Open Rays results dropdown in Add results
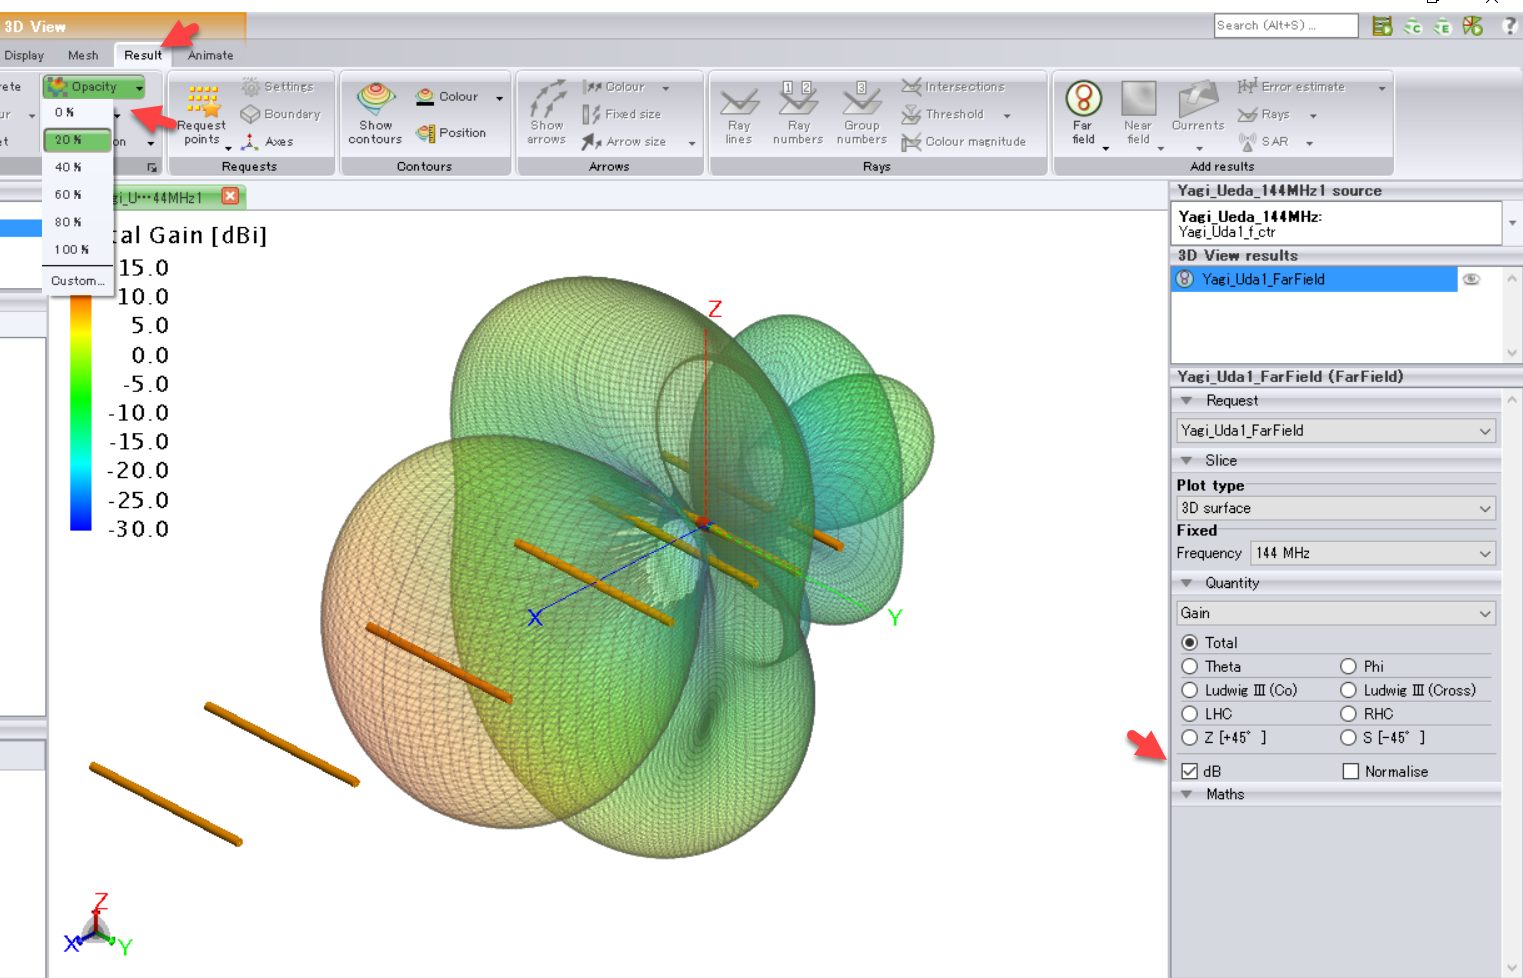The height and width of the screenshot is (978, 1523). click(1313, 116)
